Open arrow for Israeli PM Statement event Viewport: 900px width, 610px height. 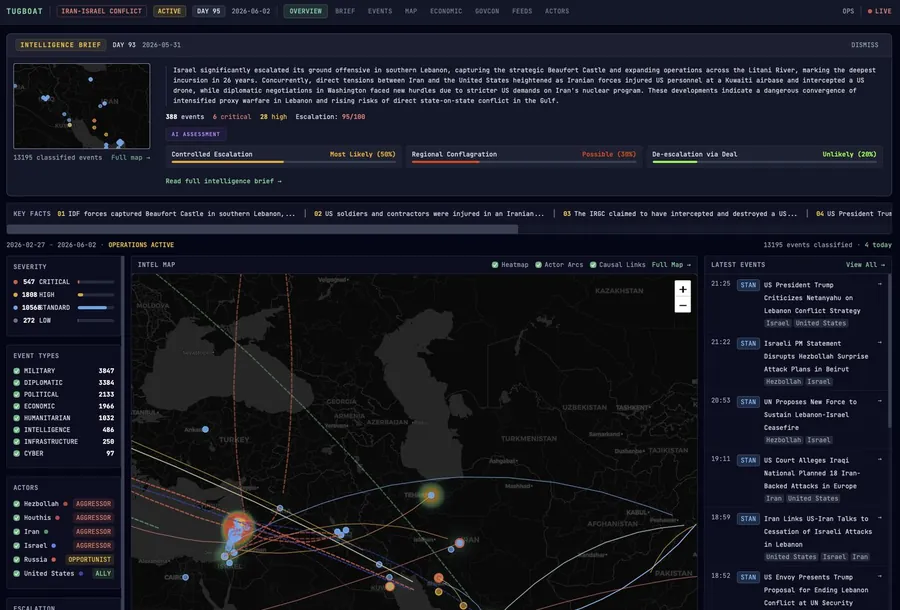coord(879,343)
